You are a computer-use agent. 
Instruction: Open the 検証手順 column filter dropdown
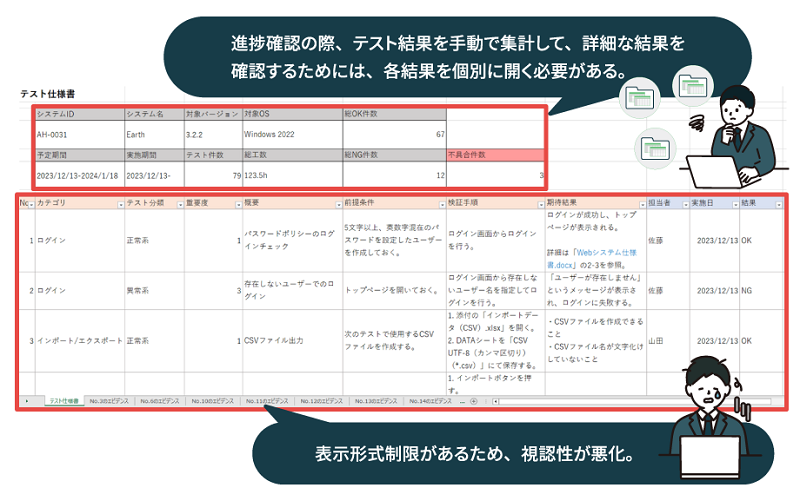coord(541,205)
